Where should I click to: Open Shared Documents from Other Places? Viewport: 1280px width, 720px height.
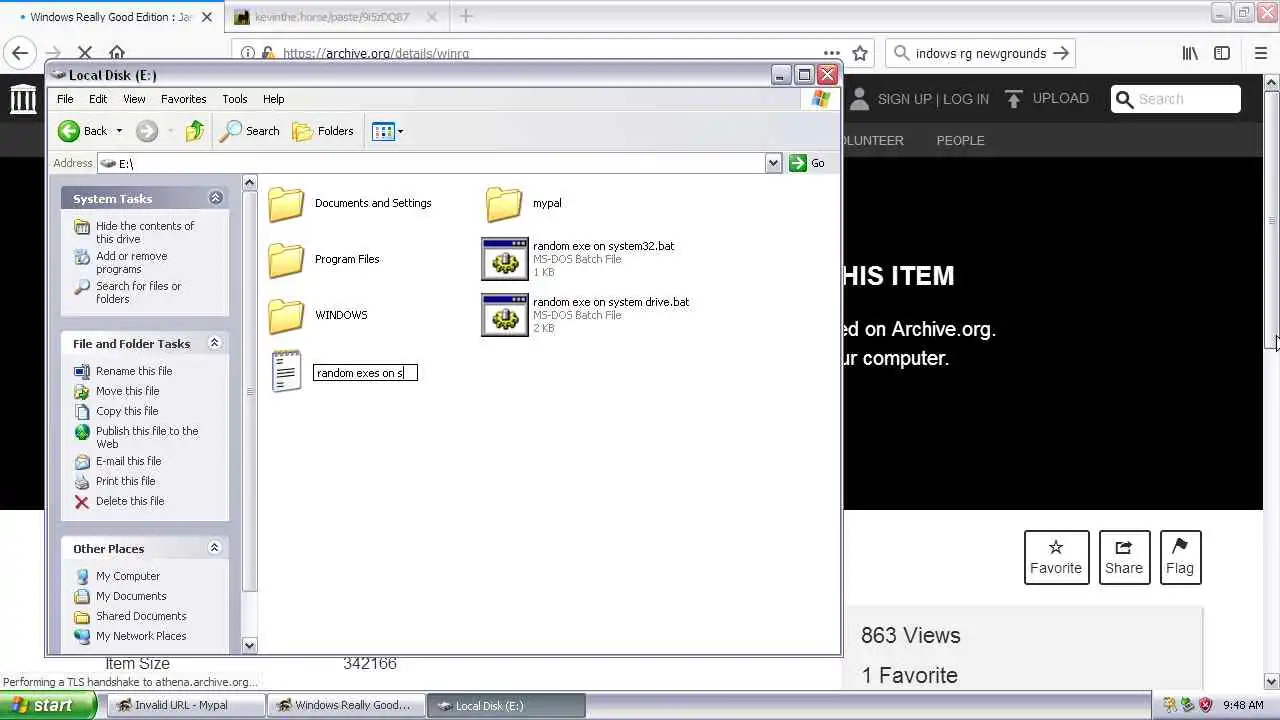[x=141, y=616]
